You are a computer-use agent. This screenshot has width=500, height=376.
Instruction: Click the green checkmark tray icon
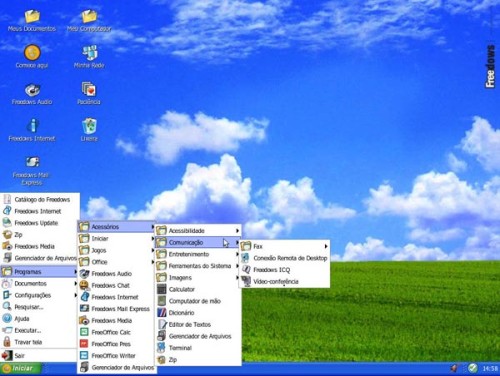click(472, 368)
